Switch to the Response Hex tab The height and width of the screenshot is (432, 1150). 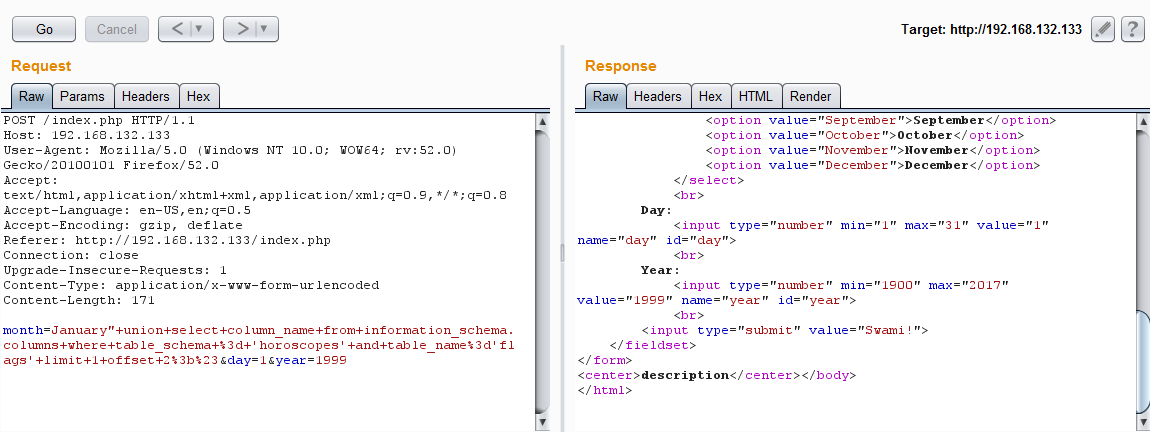(x=711, y=96)
